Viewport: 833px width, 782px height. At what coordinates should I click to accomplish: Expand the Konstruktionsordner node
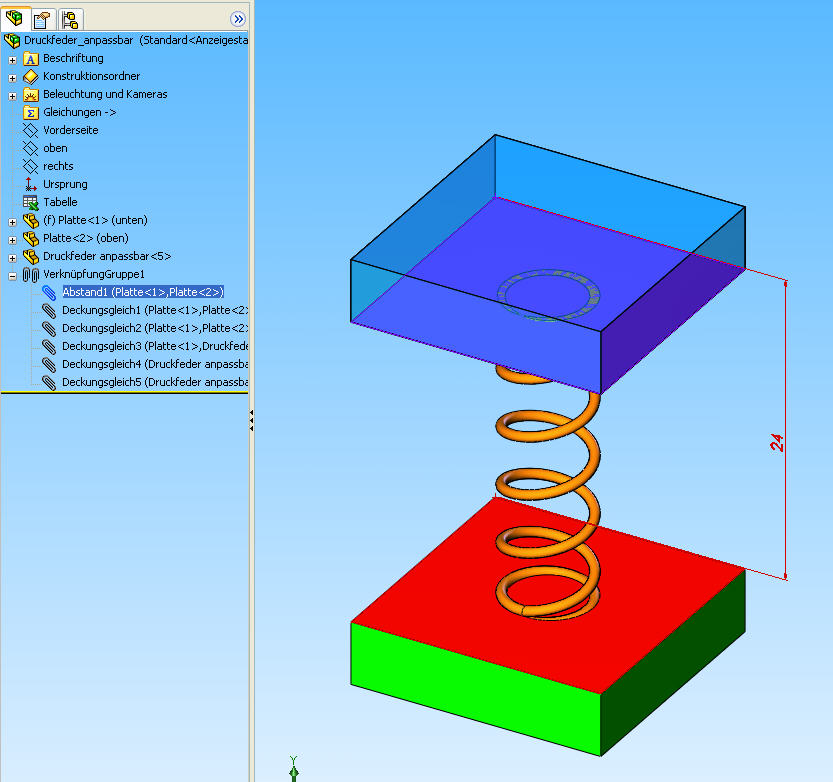click(12, 78)
